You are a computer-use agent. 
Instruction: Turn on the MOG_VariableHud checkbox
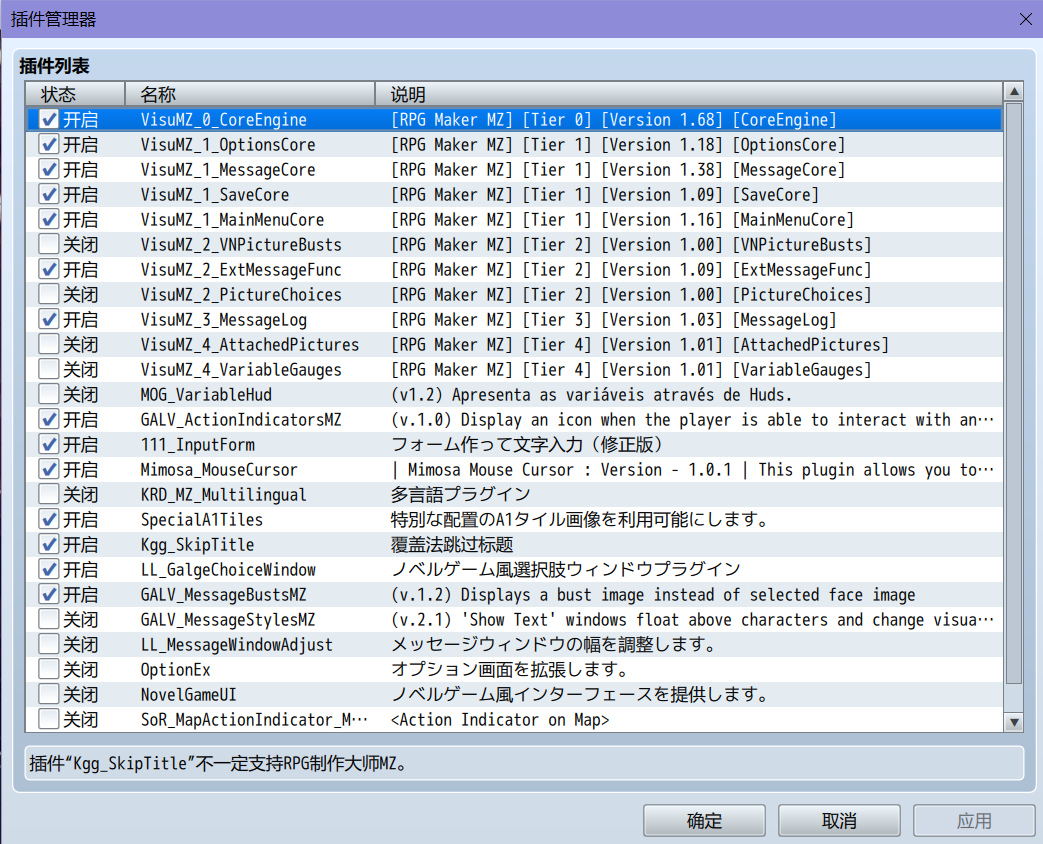click(49, 394)
